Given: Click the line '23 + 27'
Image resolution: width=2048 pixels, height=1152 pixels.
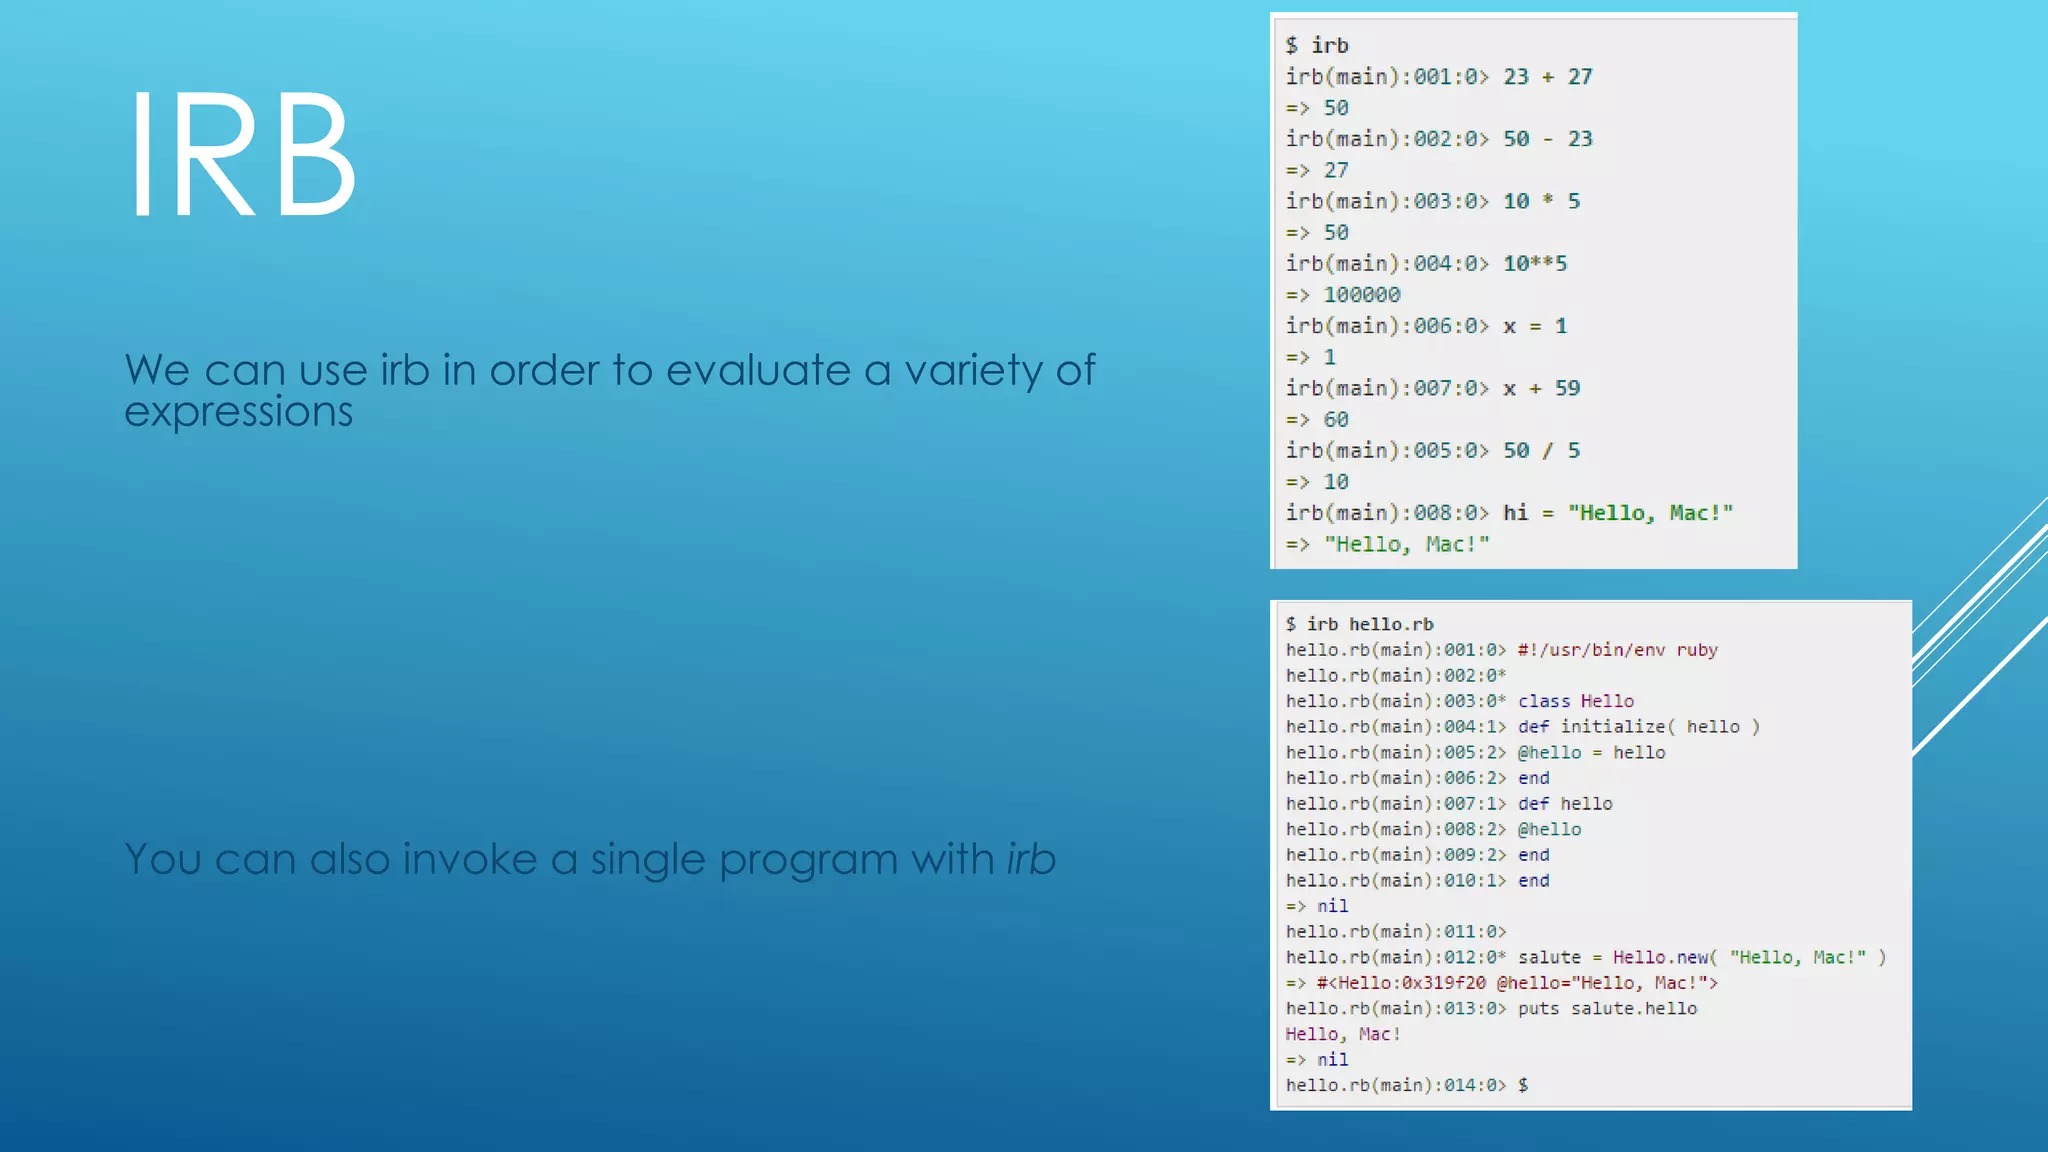Looking at the screenshot, I should [1439, 77].
